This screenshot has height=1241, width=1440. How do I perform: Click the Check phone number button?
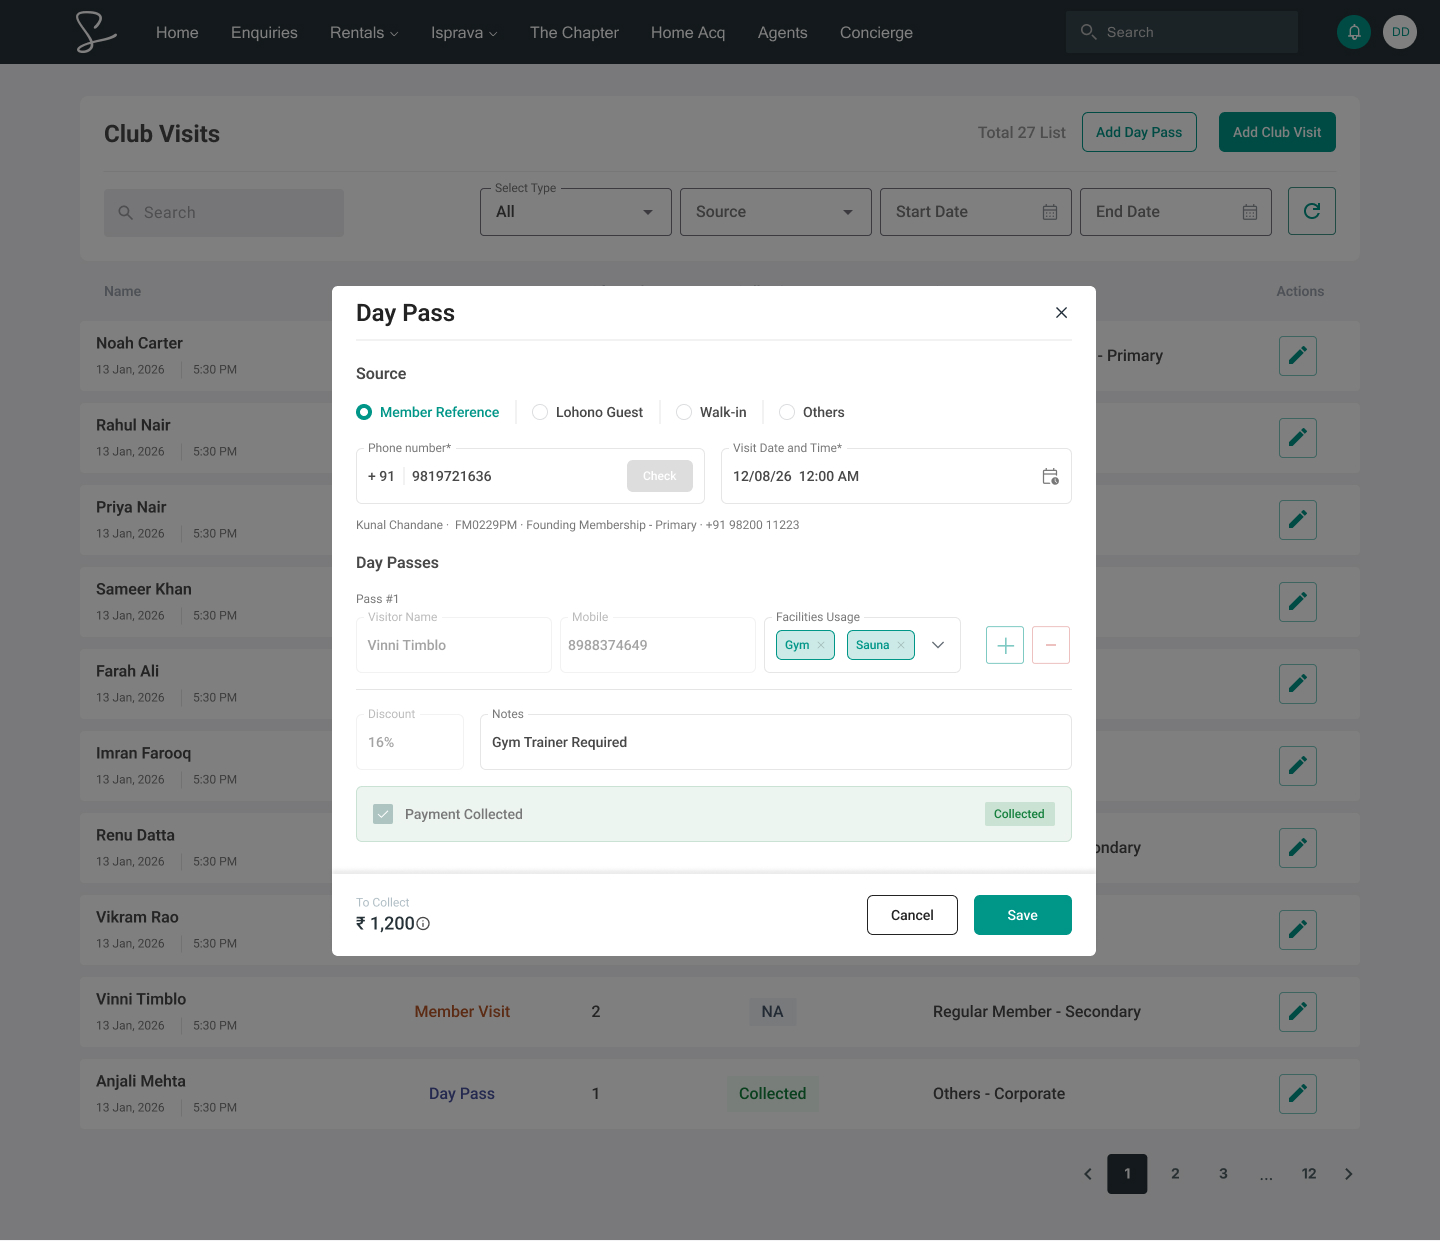point(660,476)
